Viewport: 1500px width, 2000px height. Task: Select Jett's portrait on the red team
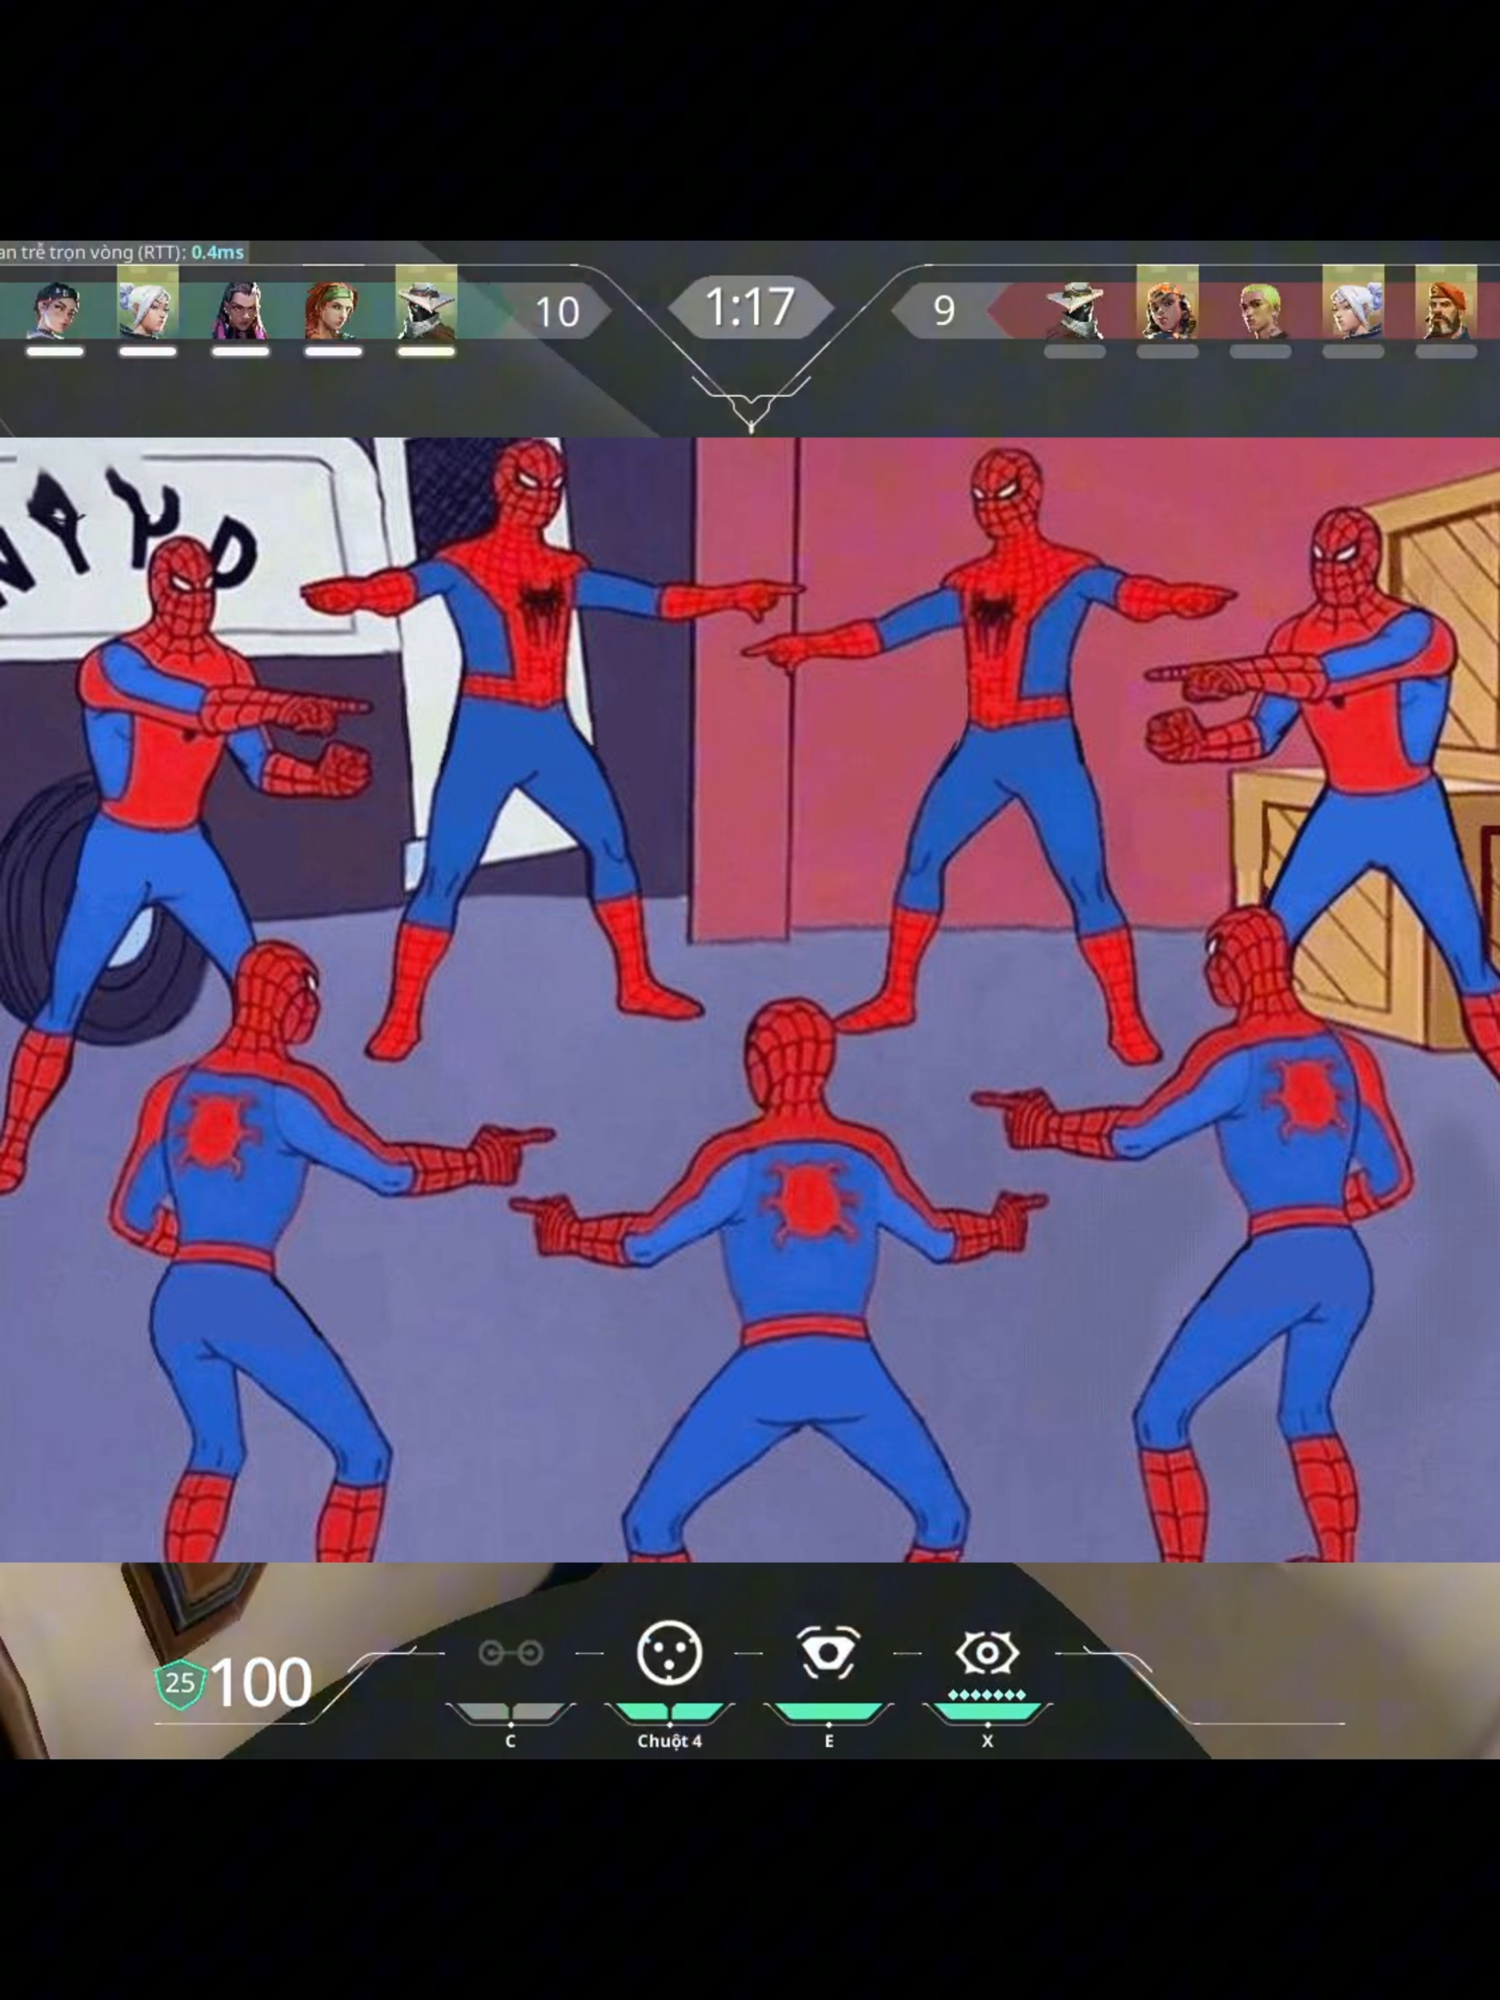1353,302
